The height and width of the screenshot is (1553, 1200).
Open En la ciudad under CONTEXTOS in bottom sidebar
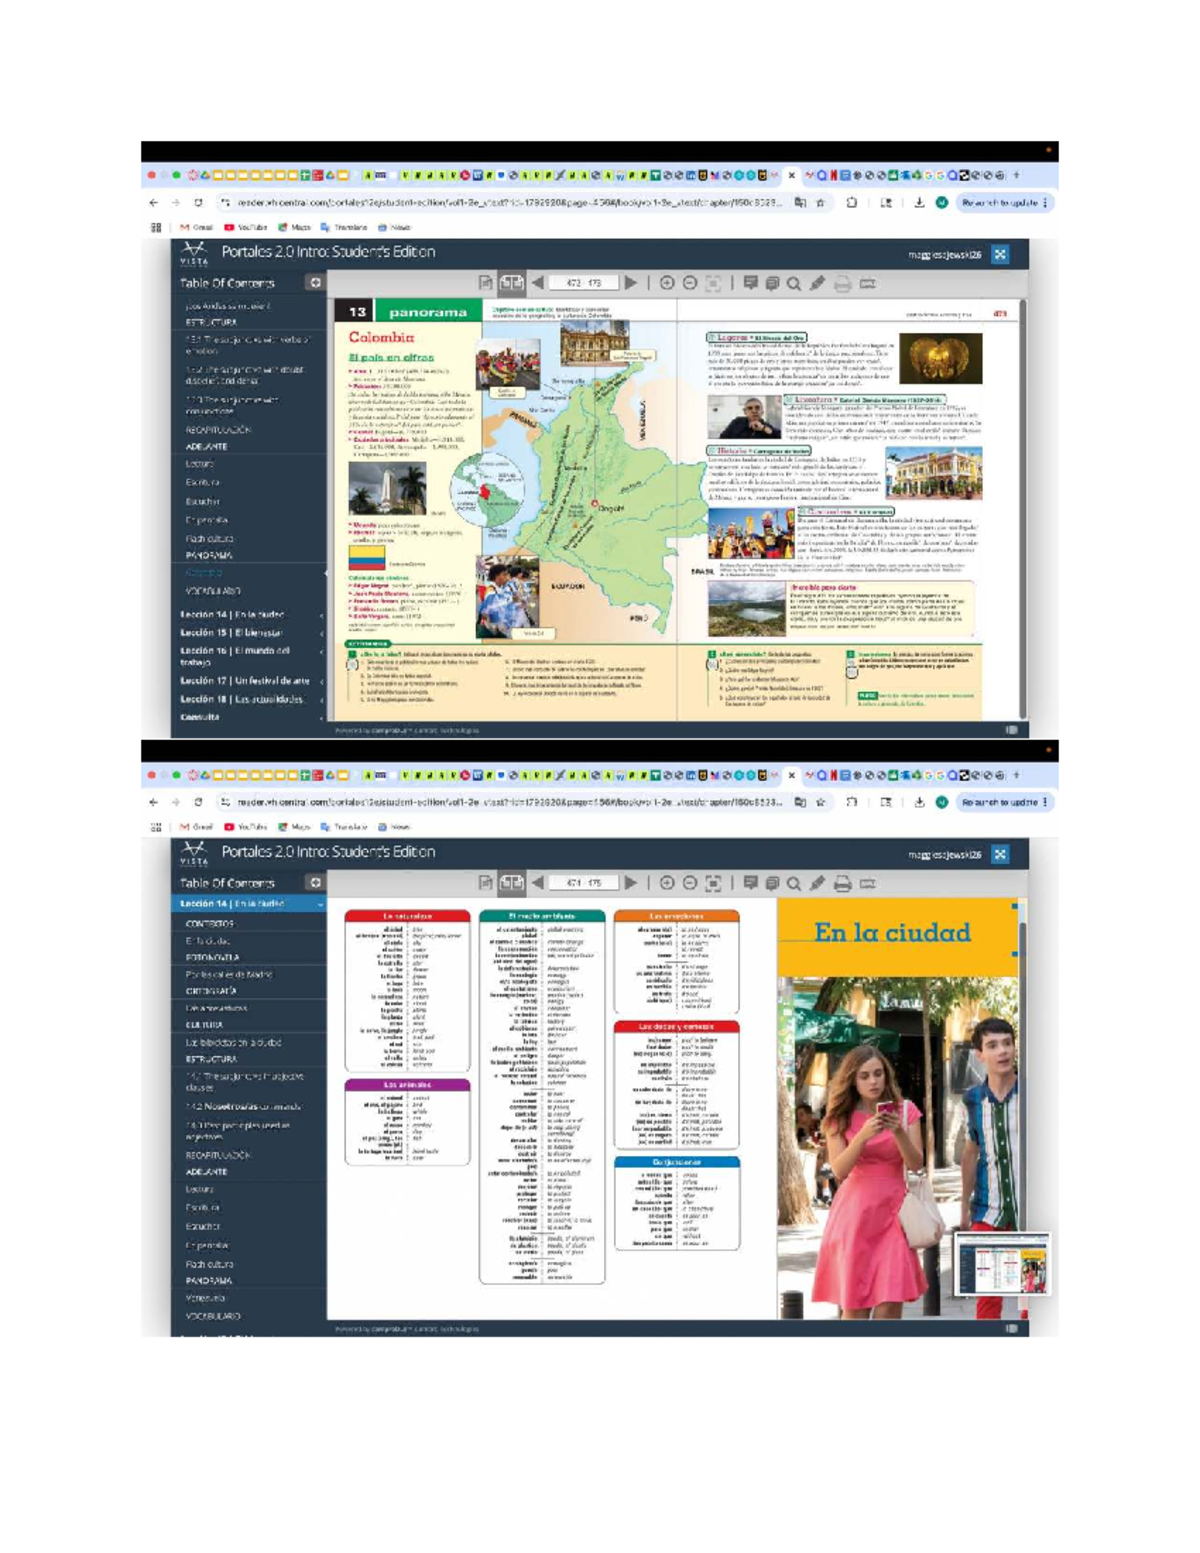[x=207, y=941]
